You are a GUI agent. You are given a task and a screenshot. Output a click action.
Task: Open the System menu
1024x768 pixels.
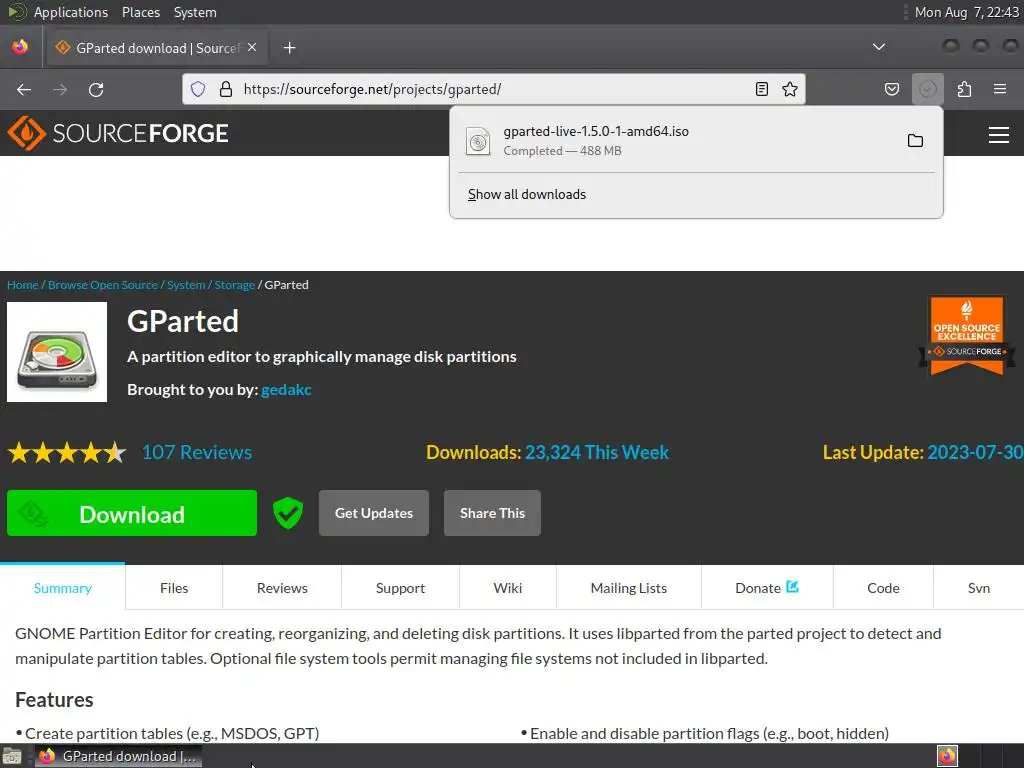click(x=195, y=12)
